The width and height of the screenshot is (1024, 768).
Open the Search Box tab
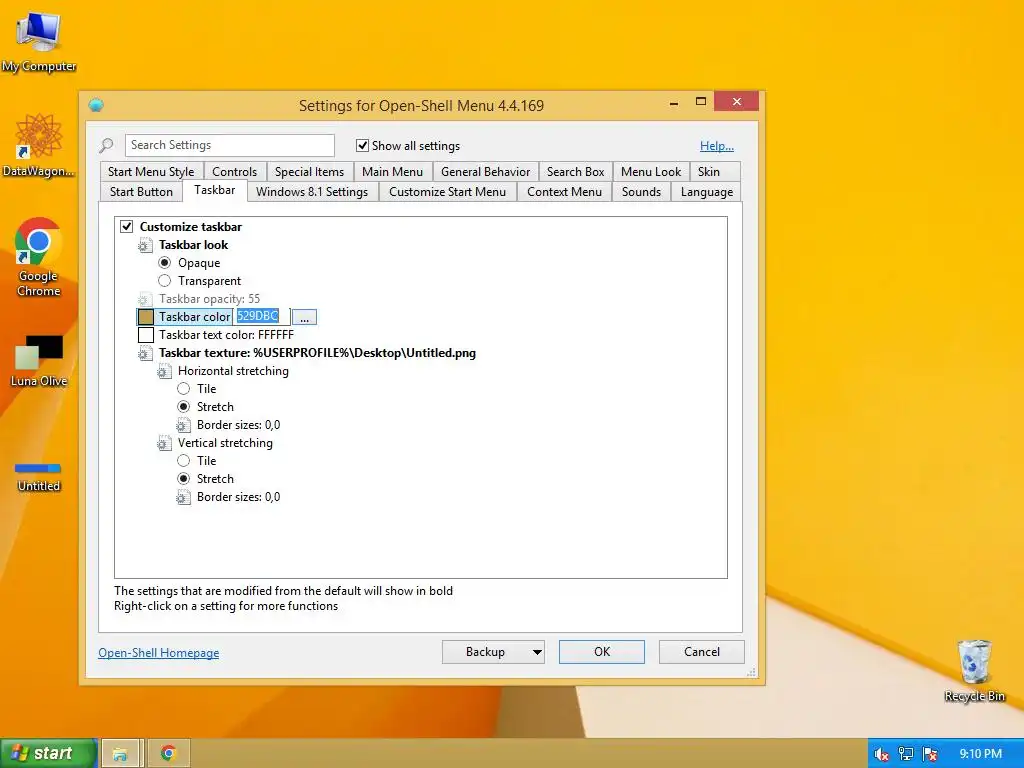click(x=575, y=172)
